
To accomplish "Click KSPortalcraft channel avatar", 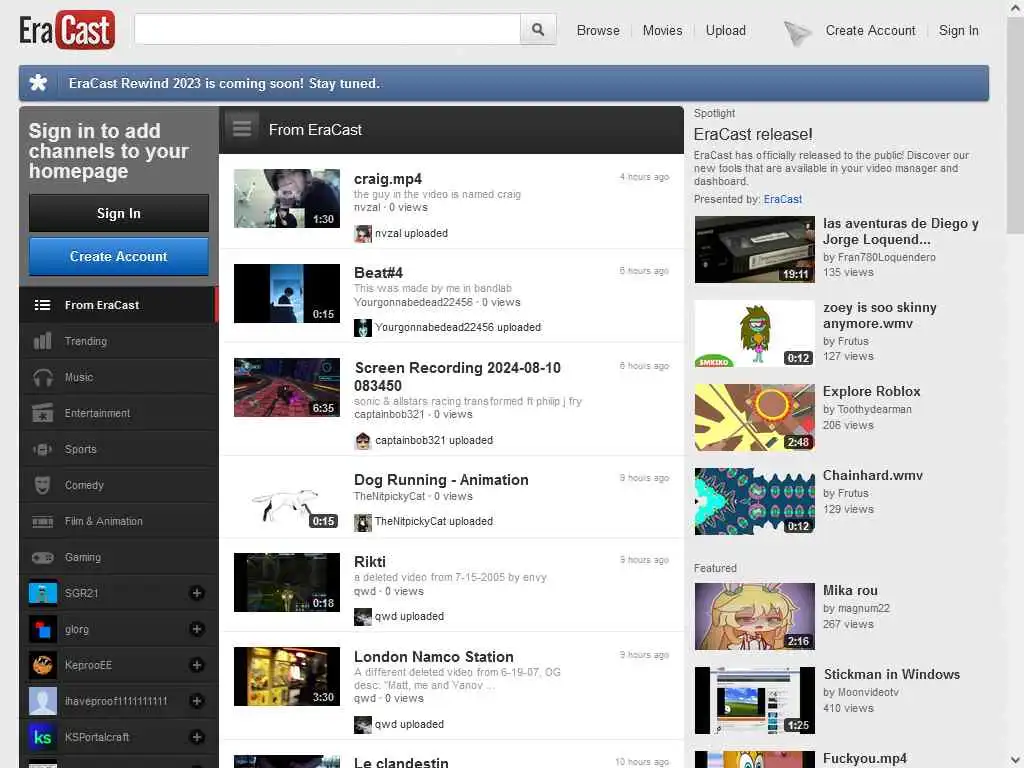I will 42,737.
